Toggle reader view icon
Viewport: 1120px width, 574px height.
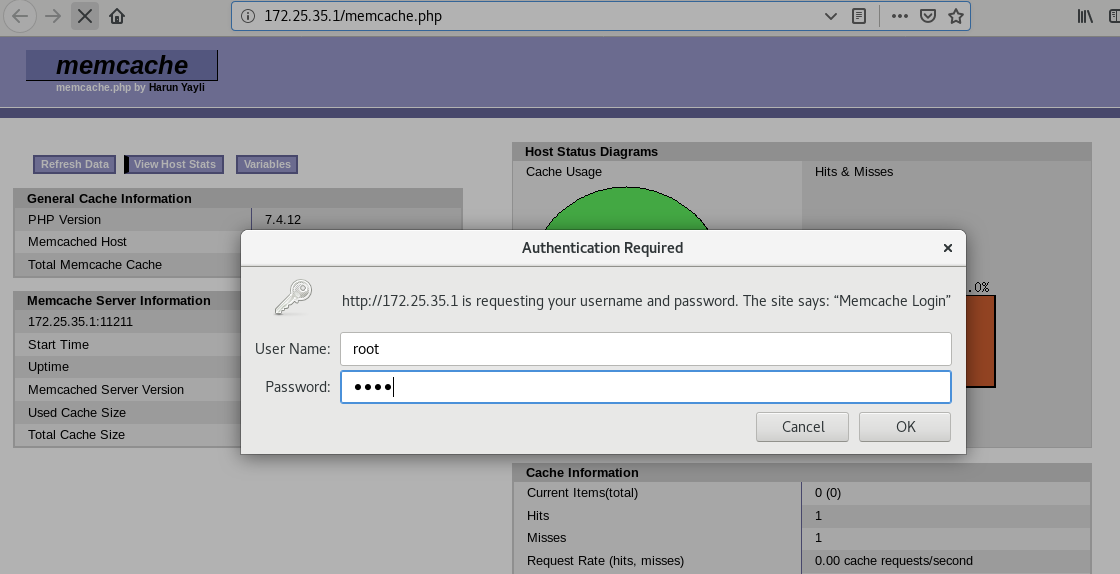(x=859, y=16)
